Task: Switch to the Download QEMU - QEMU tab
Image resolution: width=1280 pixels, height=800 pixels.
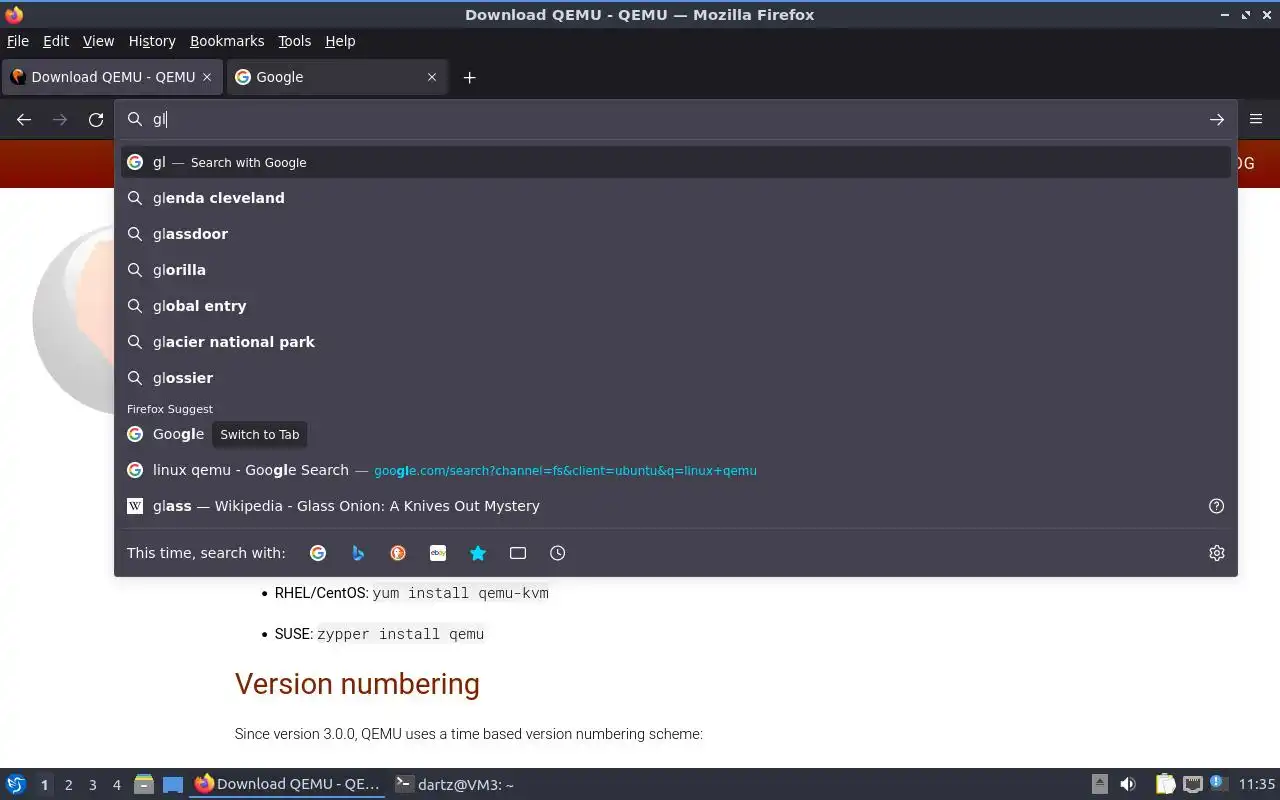Action: 112,77
